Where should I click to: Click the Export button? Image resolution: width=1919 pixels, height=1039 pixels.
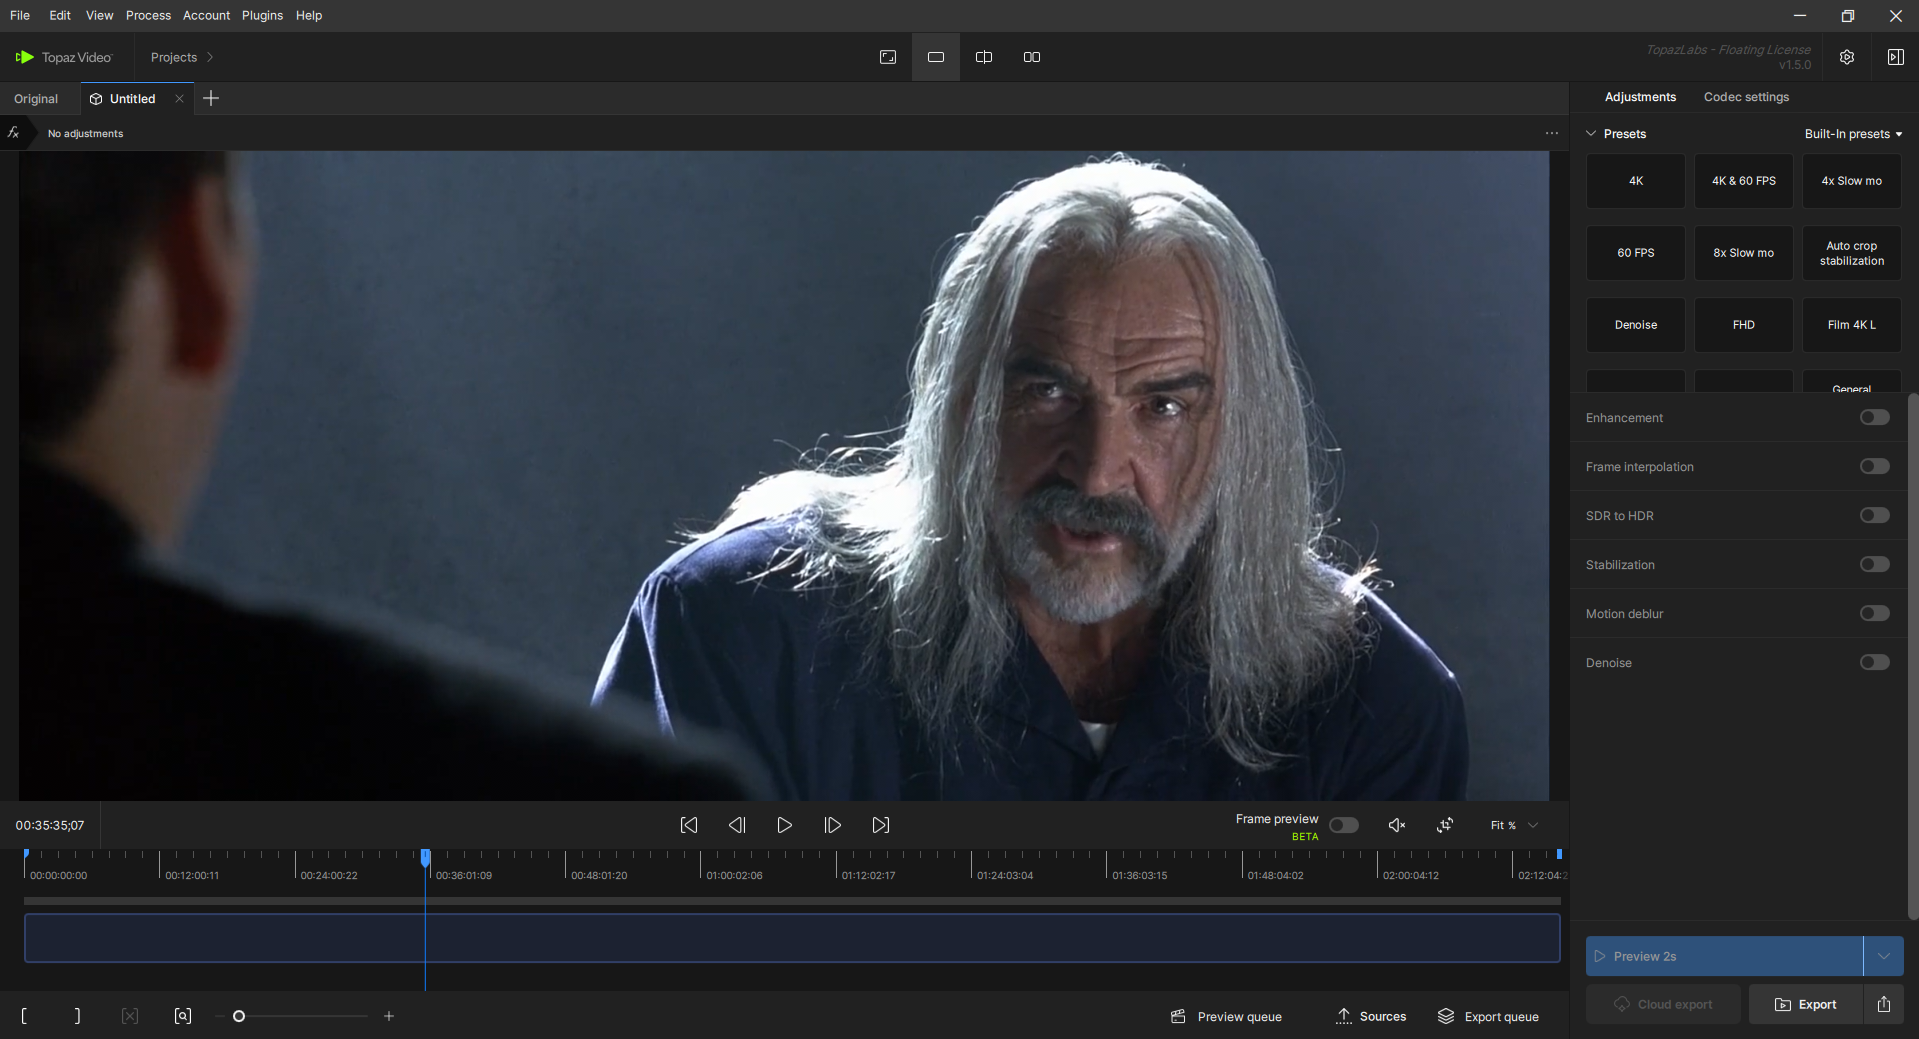[1806, 1004]
